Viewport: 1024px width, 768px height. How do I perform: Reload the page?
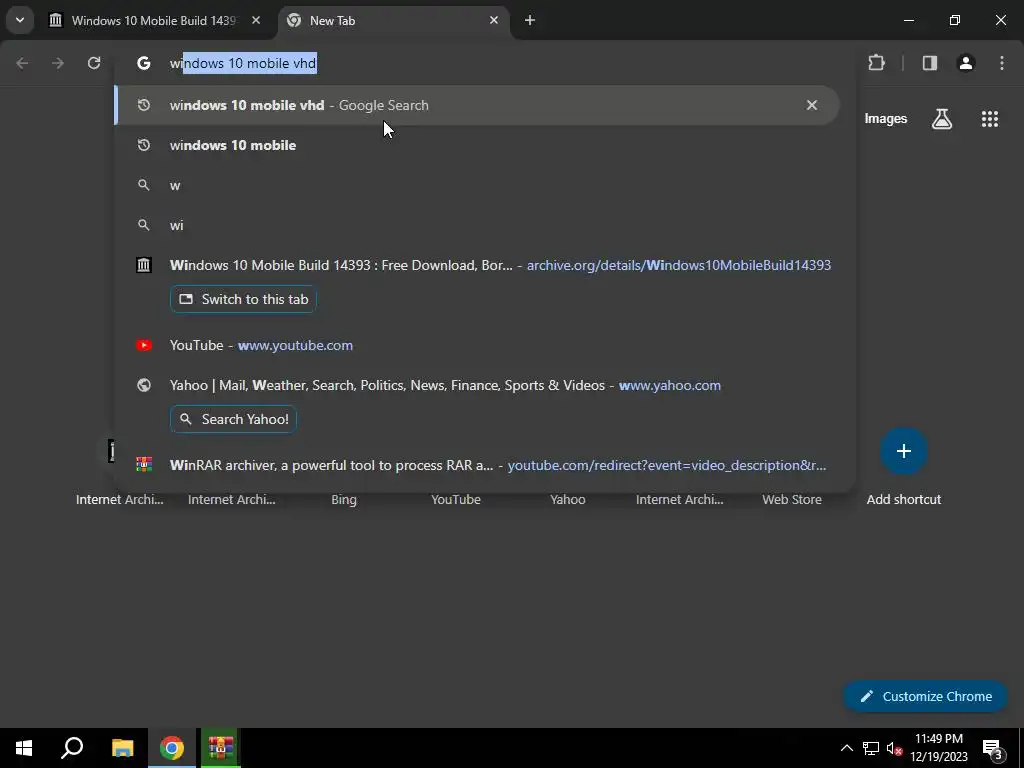click(x=94, y=63)
